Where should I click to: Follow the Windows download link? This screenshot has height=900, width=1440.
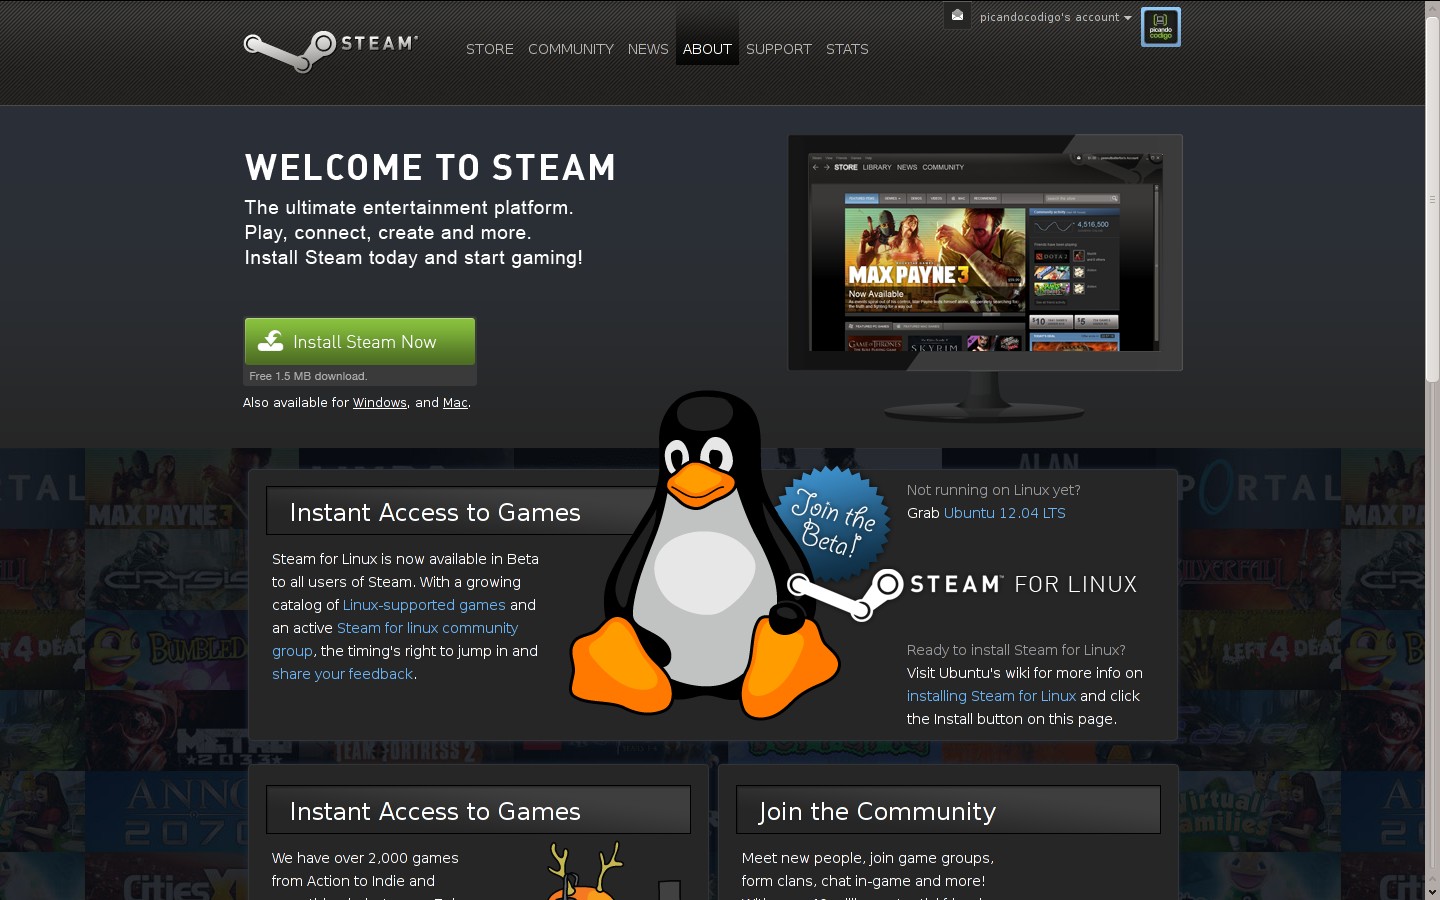379,403
